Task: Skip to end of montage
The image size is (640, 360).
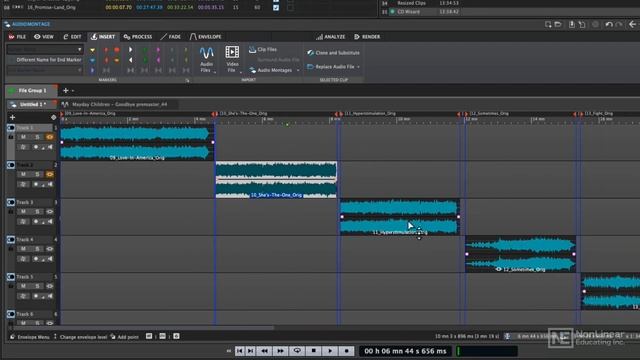Action: click(x=251, y=351)
